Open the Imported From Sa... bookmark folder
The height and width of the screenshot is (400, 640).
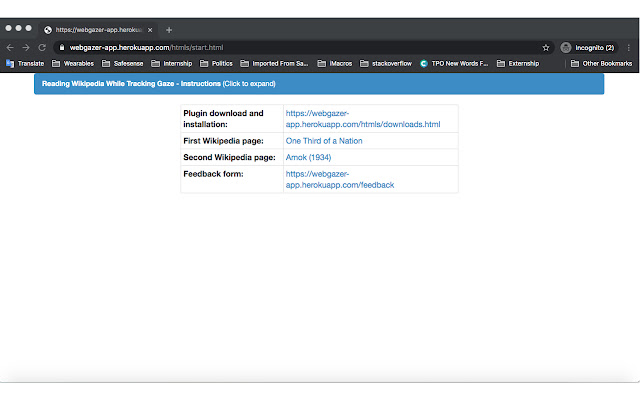click(274, 64)
